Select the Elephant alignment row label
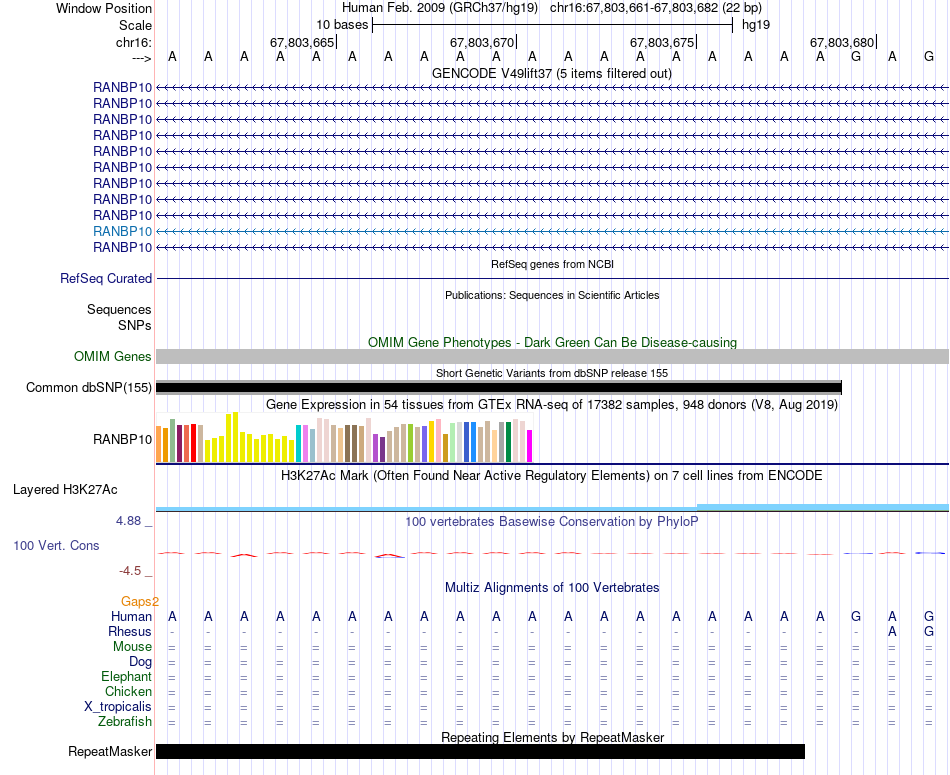The height and width of the screenshot is (775, 950). click(127, 677)
